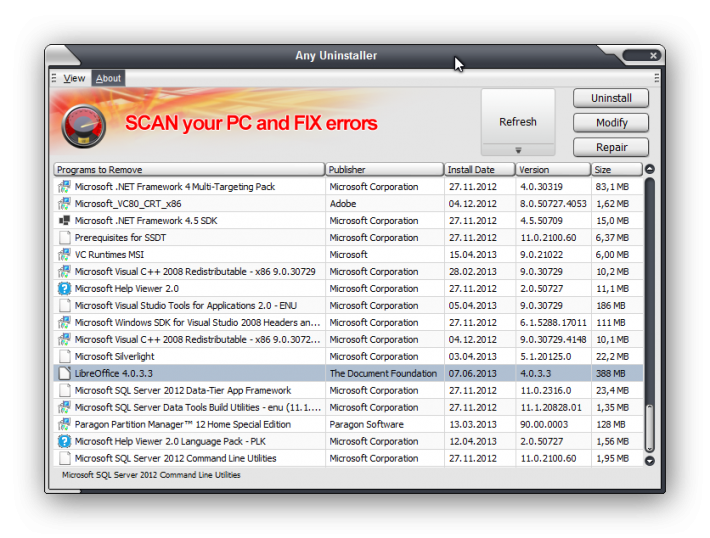This screenshot has width=710, height=538.
Task: Click the help icon for Microsoft Help Viewer 2.0
Action: pyautogui.click(x=64, y=288)
